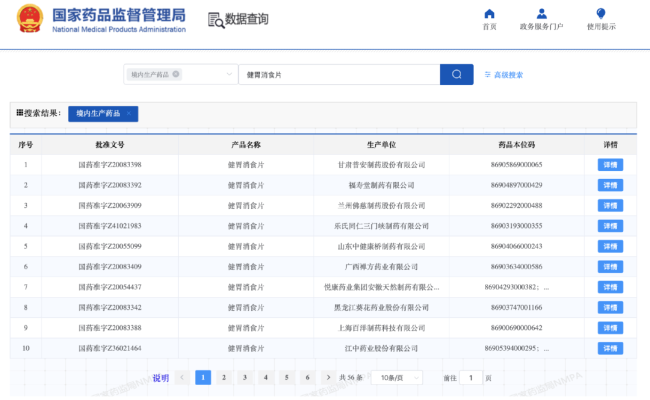Remove the 境内生产药品 tag in selector
This screenshot has width=650, height=400.
tap(176, 74)
